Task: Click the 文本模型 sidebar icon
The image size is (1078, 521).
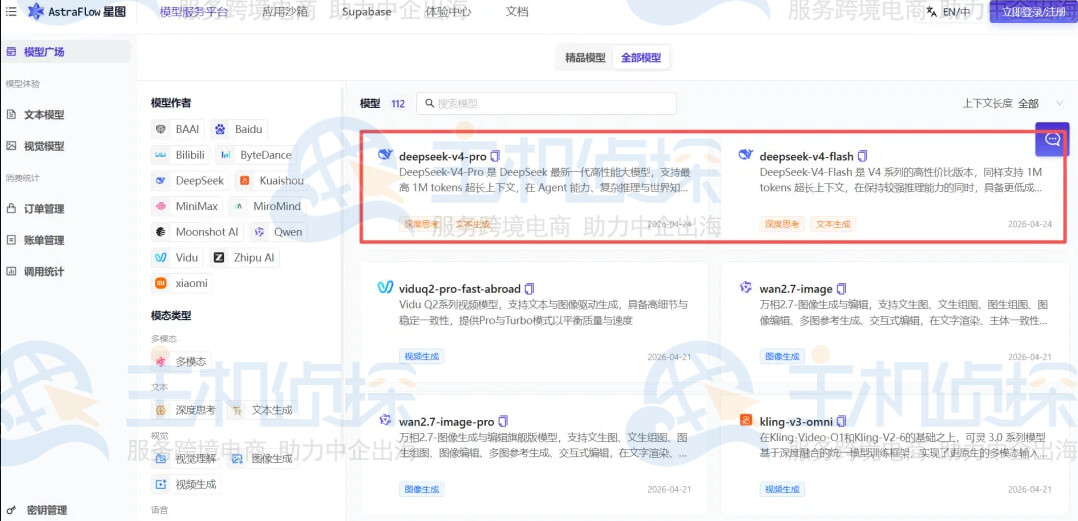Action: click(x=11, y=114)
